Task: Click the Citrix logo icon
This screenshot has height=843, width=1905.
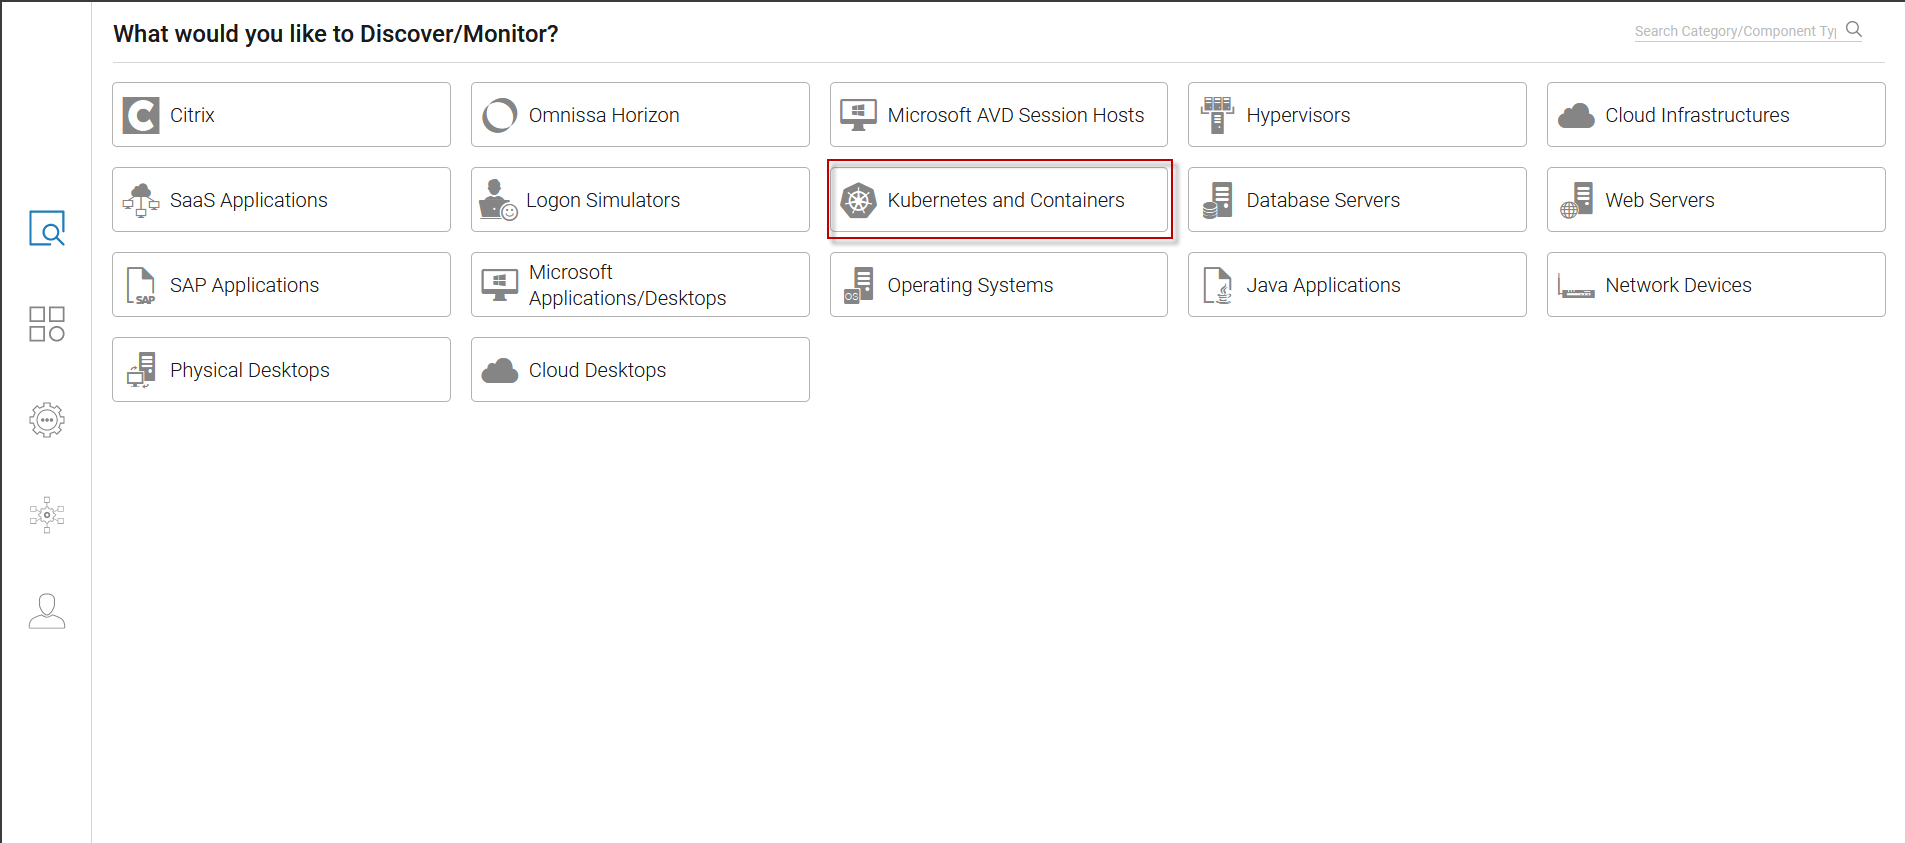Action: pos(141,115)
